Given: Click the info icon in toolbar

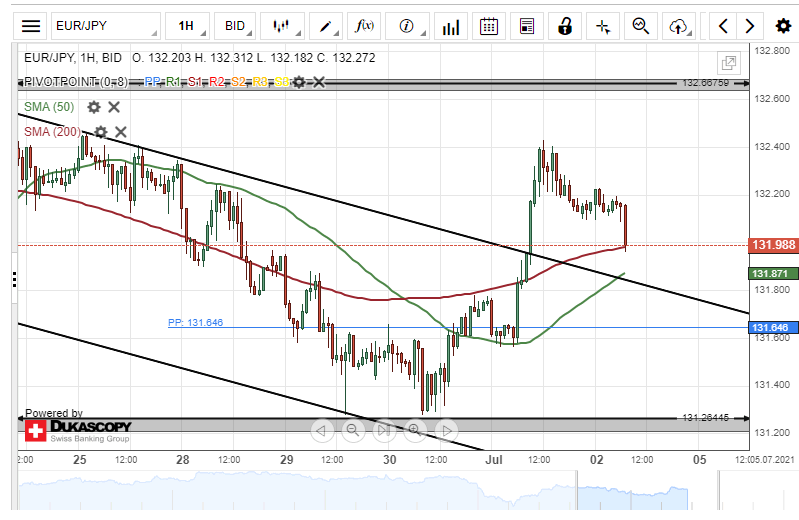Looking at the screenshot, I should tap(407, 26).
